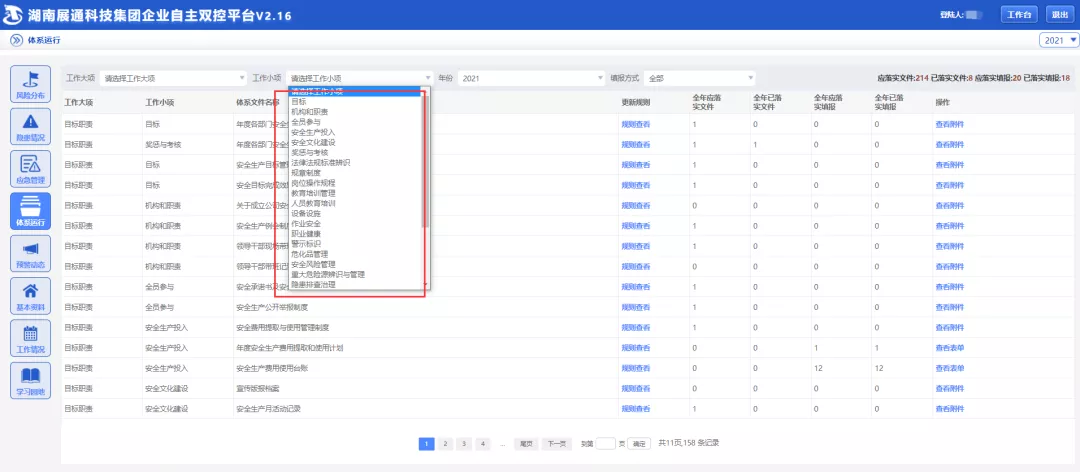Focus the page number jump input

[605, 444]
